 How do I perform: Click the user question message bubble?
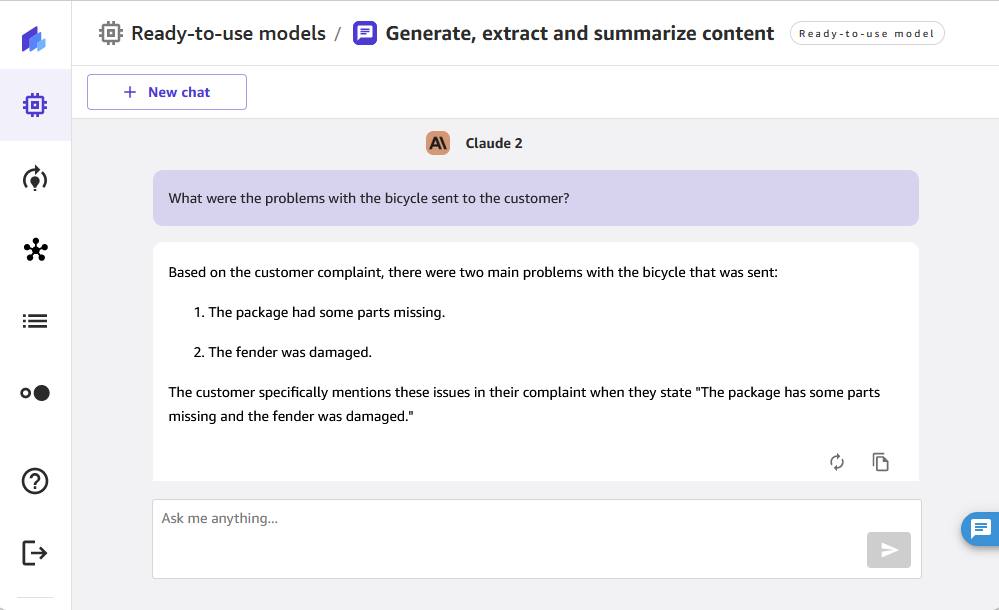pos(535,198)
